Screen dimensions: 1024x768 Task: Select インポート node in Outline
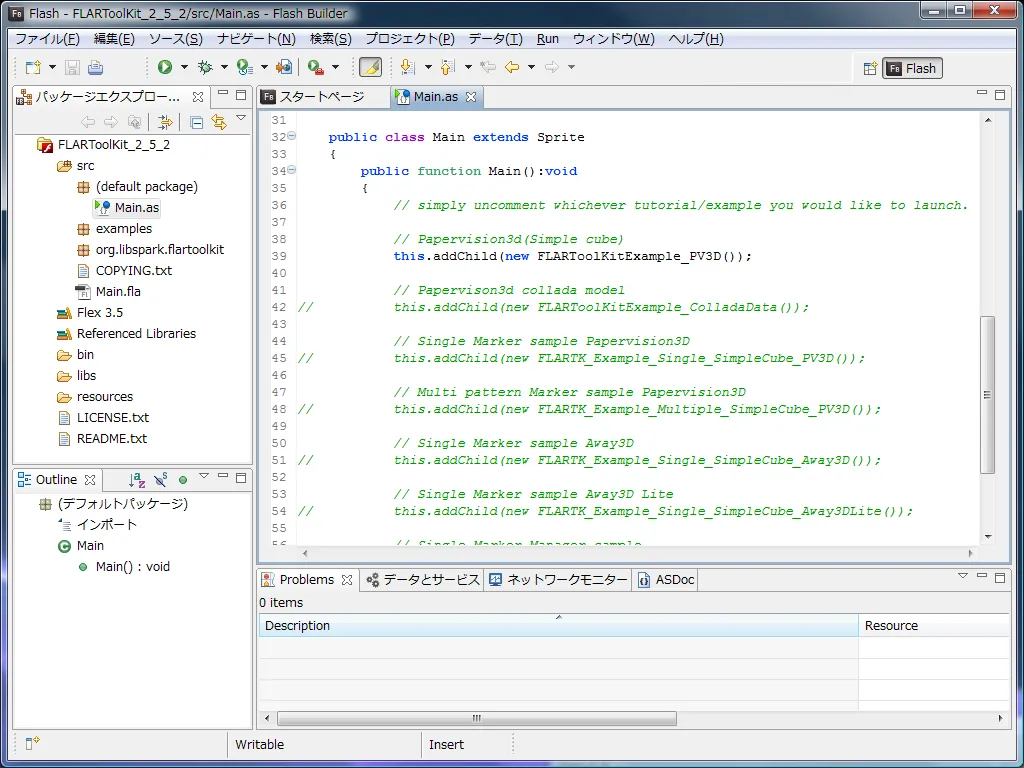(107, 525)
